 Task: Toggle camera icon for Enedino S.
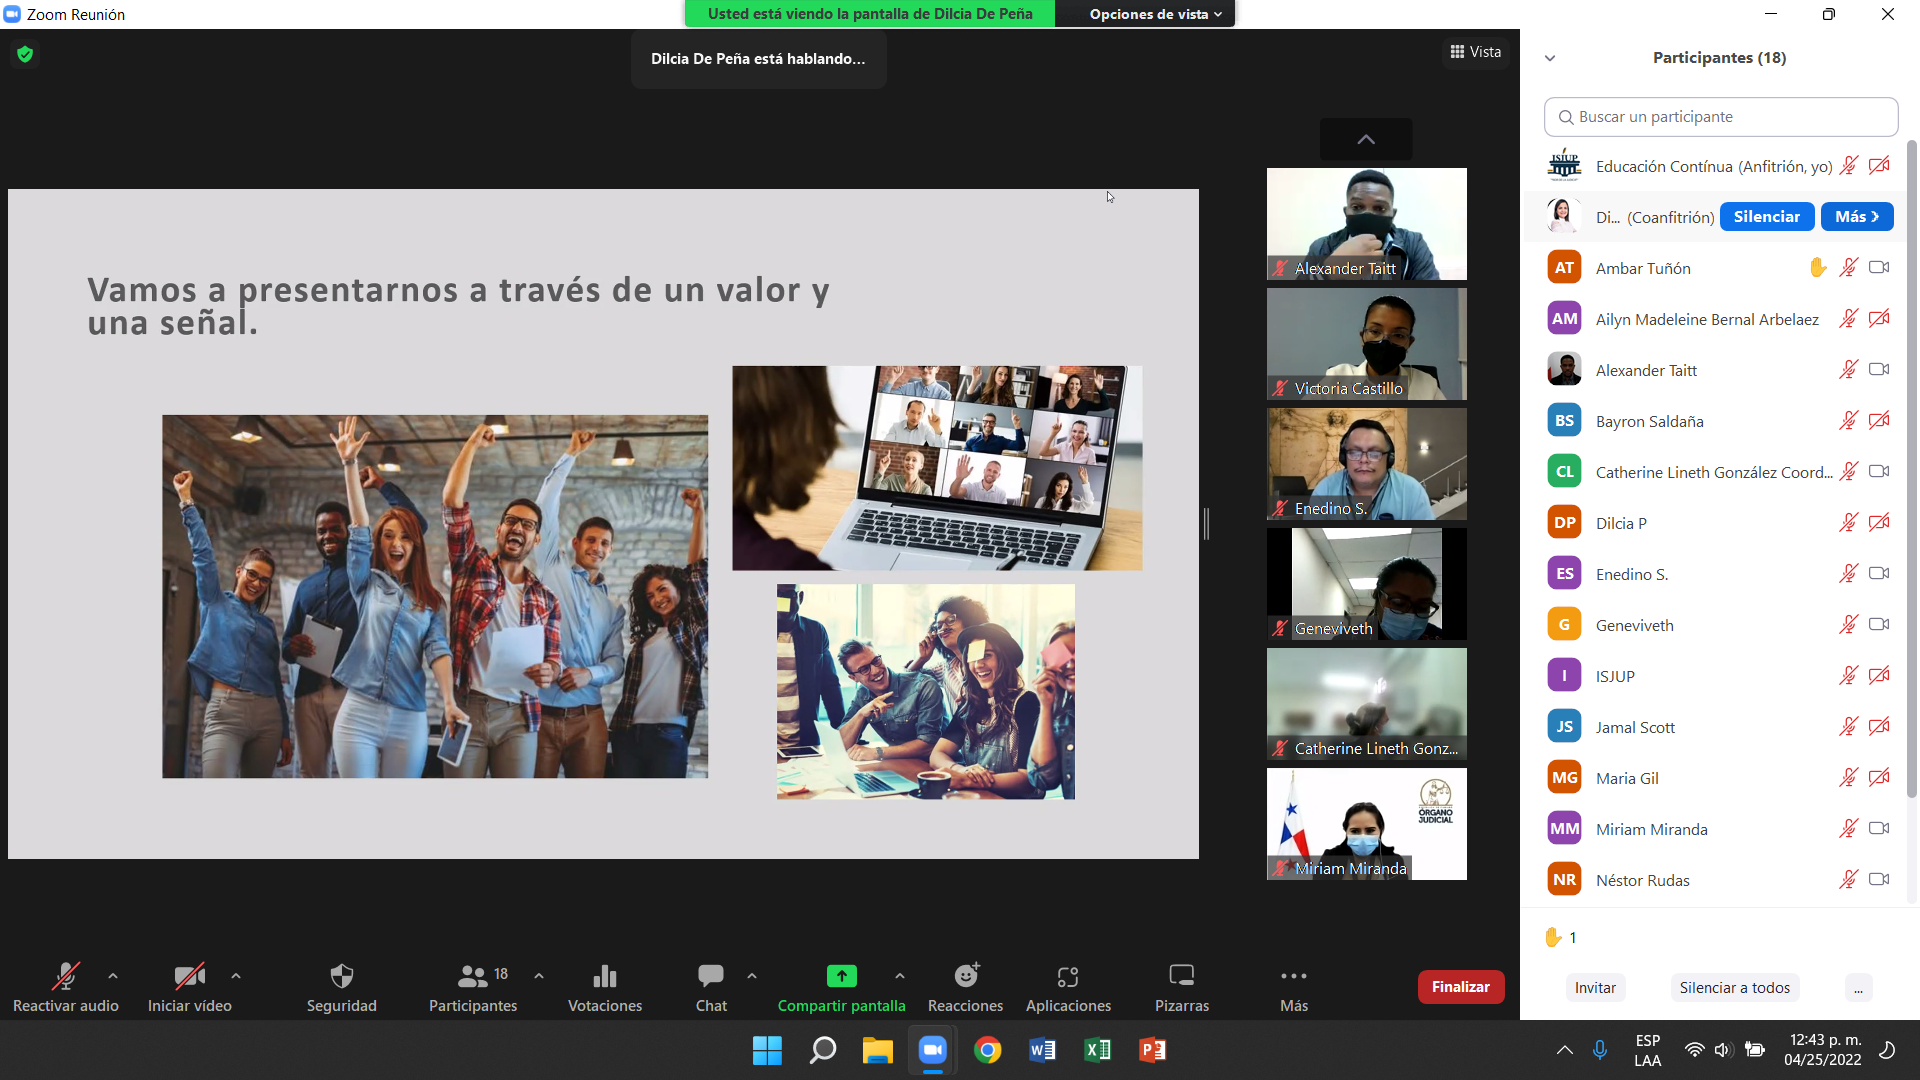(1879, 573)
